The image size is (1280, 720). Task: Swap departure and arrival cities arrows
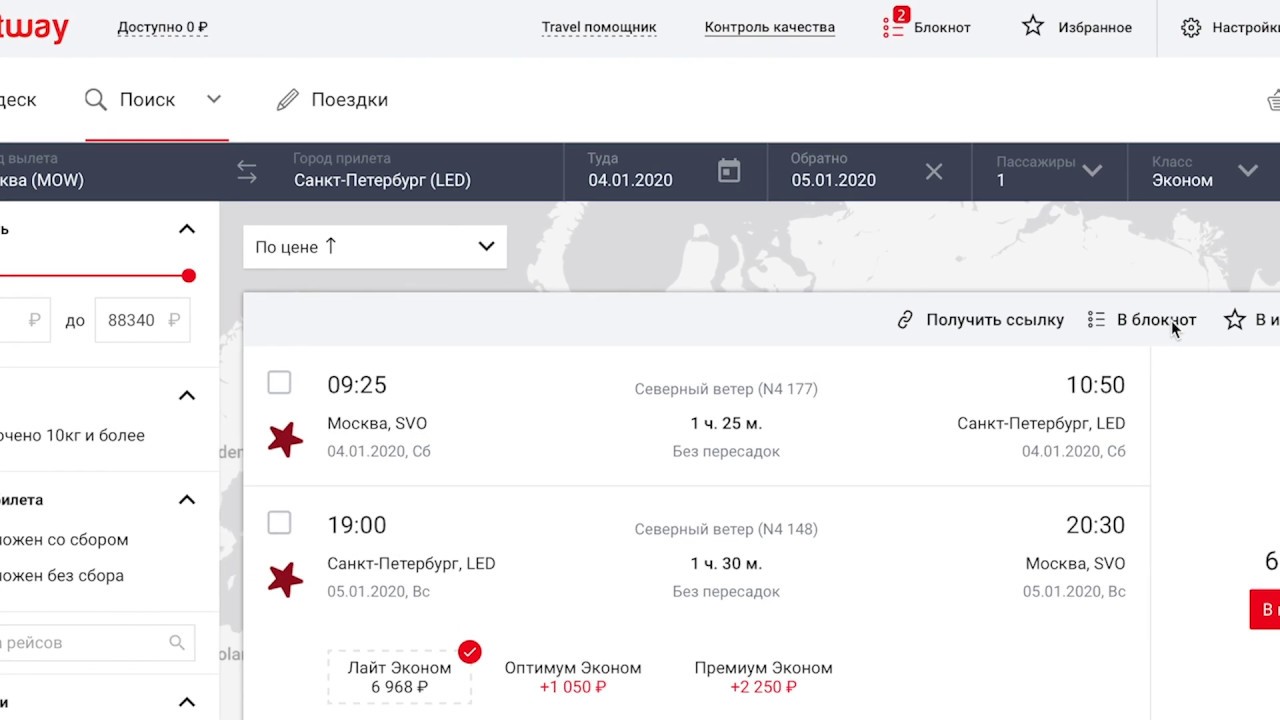pos(247,172)
